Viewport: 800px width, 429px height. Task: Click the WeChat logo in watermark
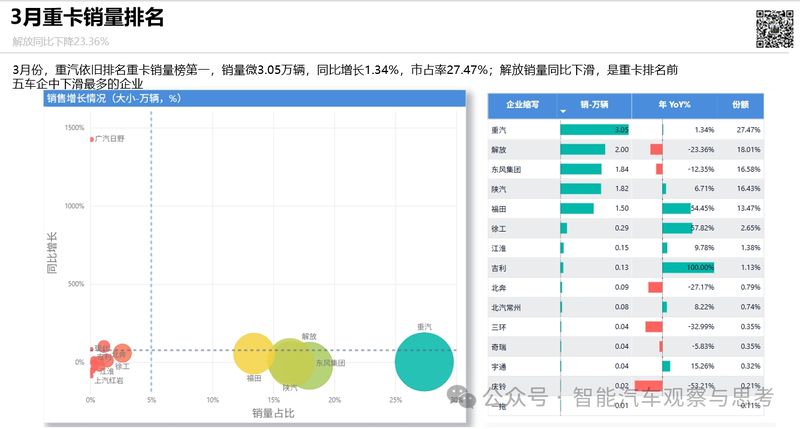click(x=463, y=397)
